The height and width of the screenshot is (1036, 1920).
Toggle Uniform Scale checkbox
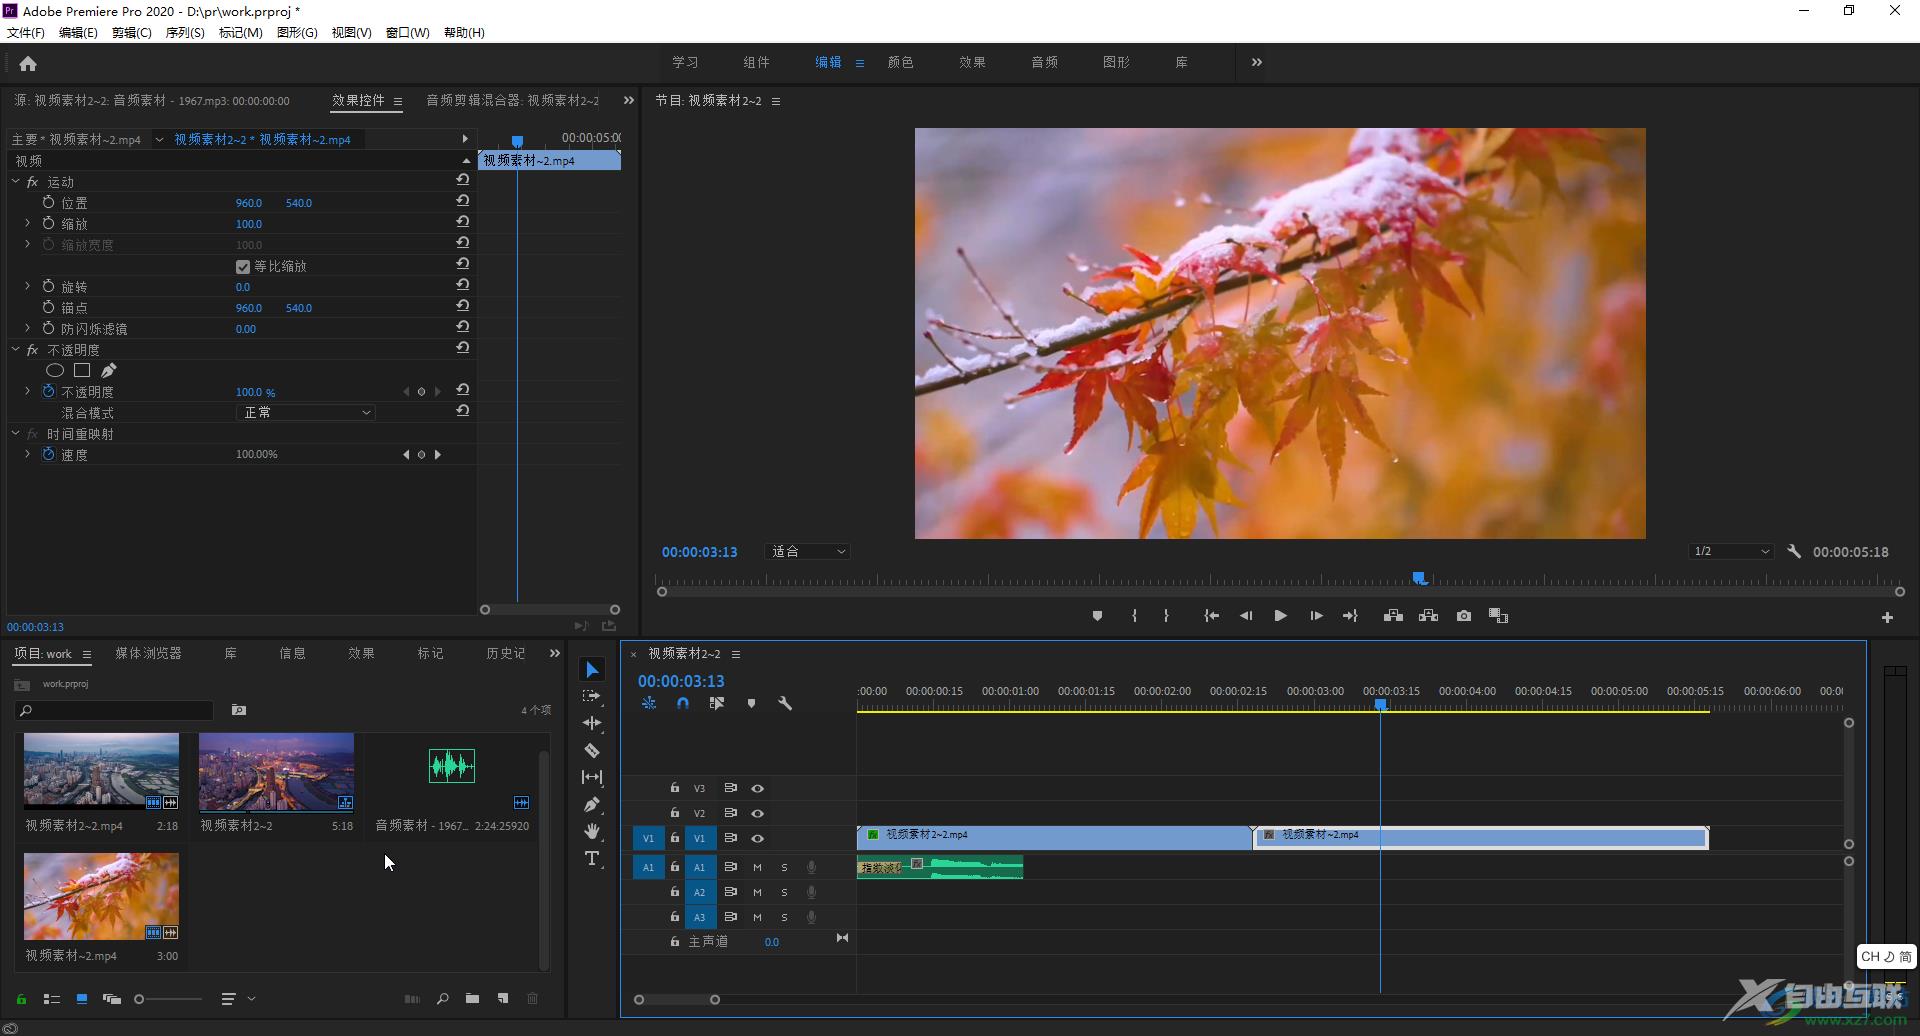point(243,266)
